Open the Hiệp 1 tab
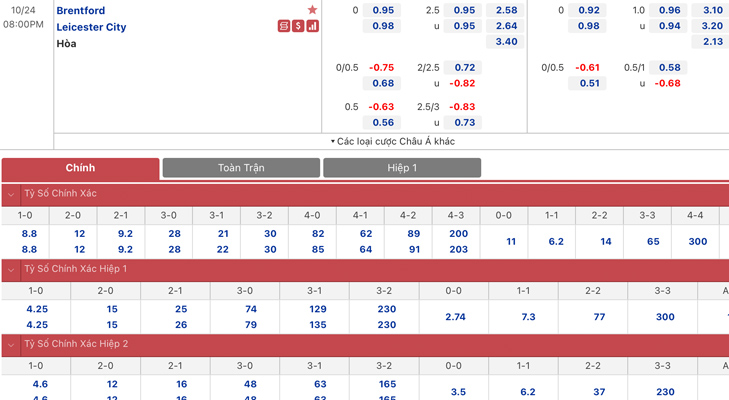Image resolution: width=729 pixels, height=400 pixels. 402,168
